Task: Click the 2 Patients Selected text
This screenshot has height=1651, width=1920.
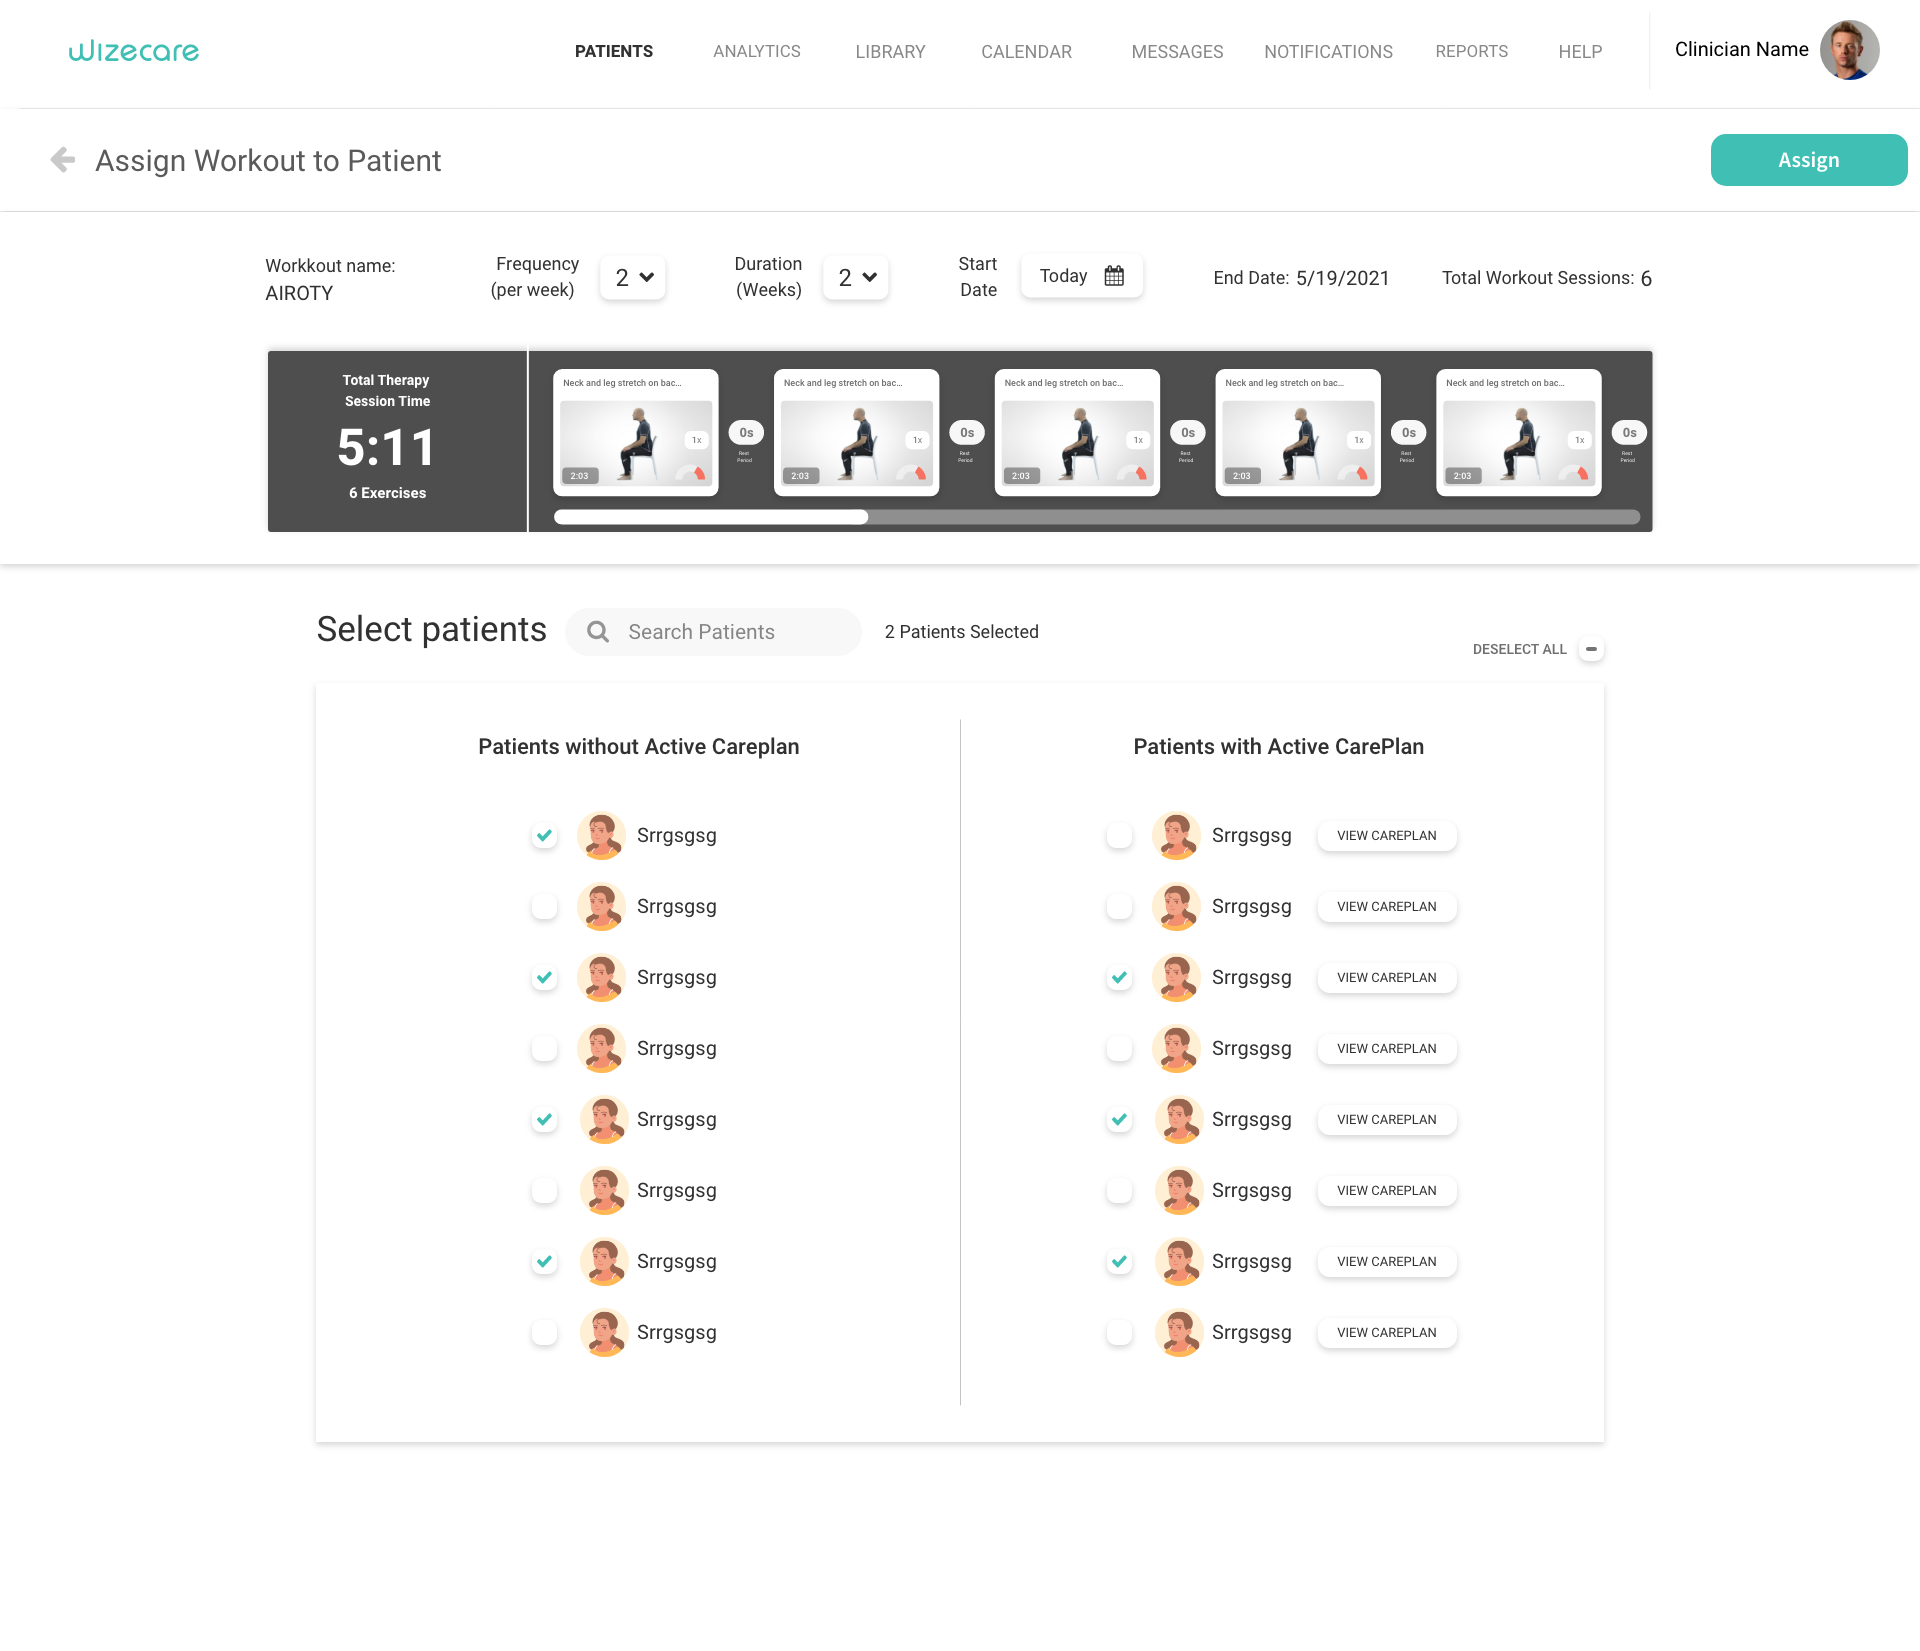Action: tap(961, 632)
